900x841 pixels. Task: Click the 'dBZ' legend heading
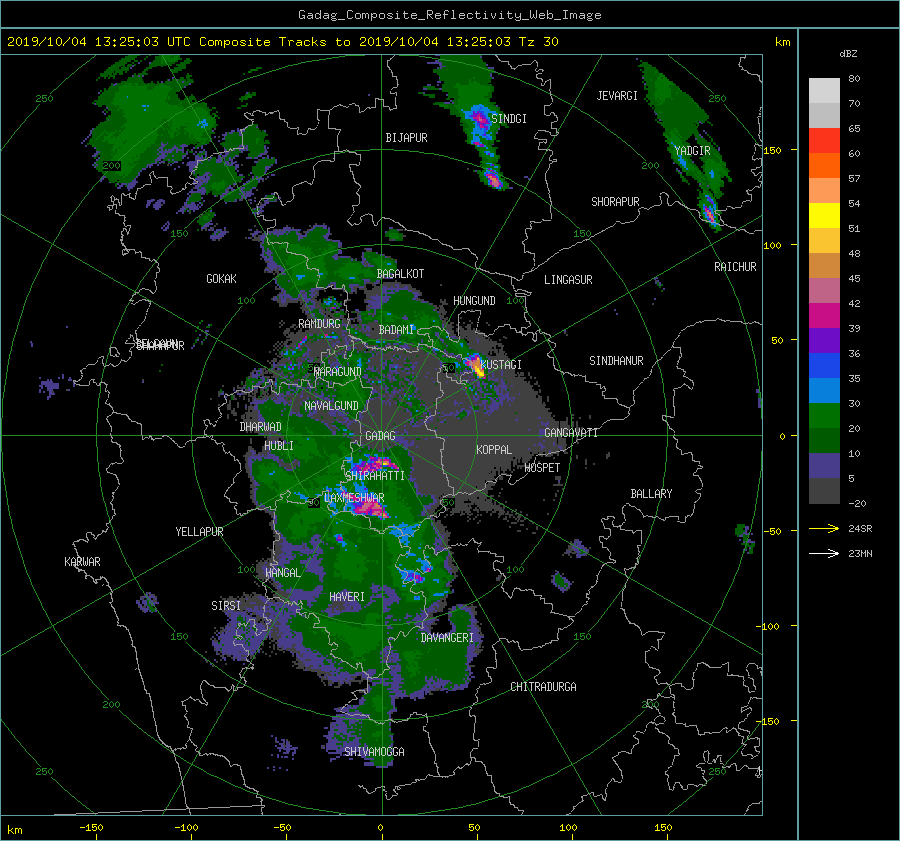coord(848,53)
